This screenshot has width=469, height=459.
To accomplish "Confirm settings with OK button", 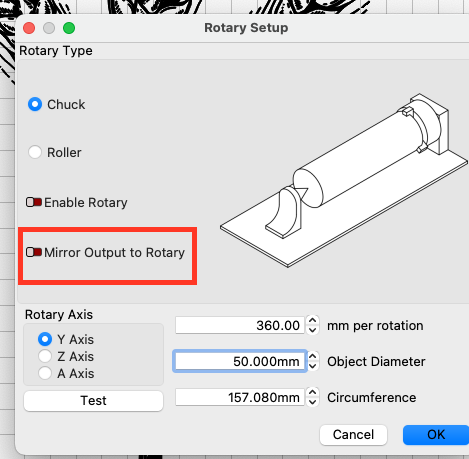I will click(x=436, y=435).
